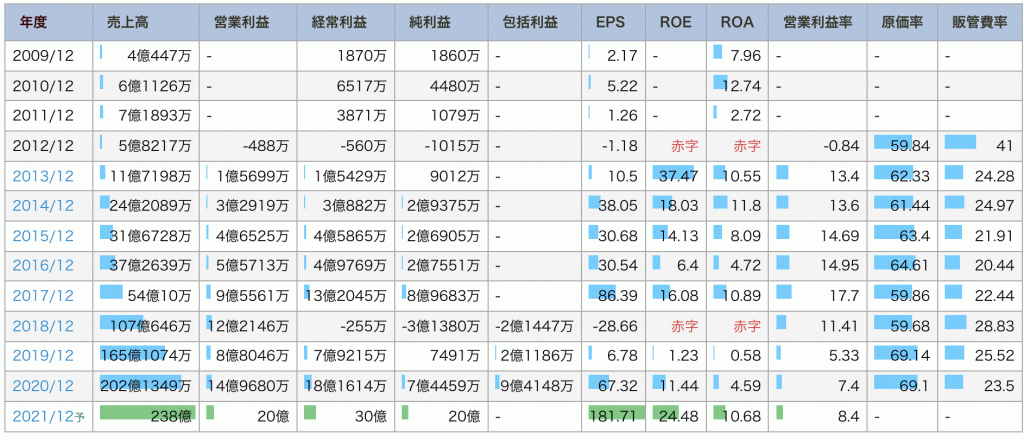
Task: Click the 2018/12 year link
Action: click(41, 327)
